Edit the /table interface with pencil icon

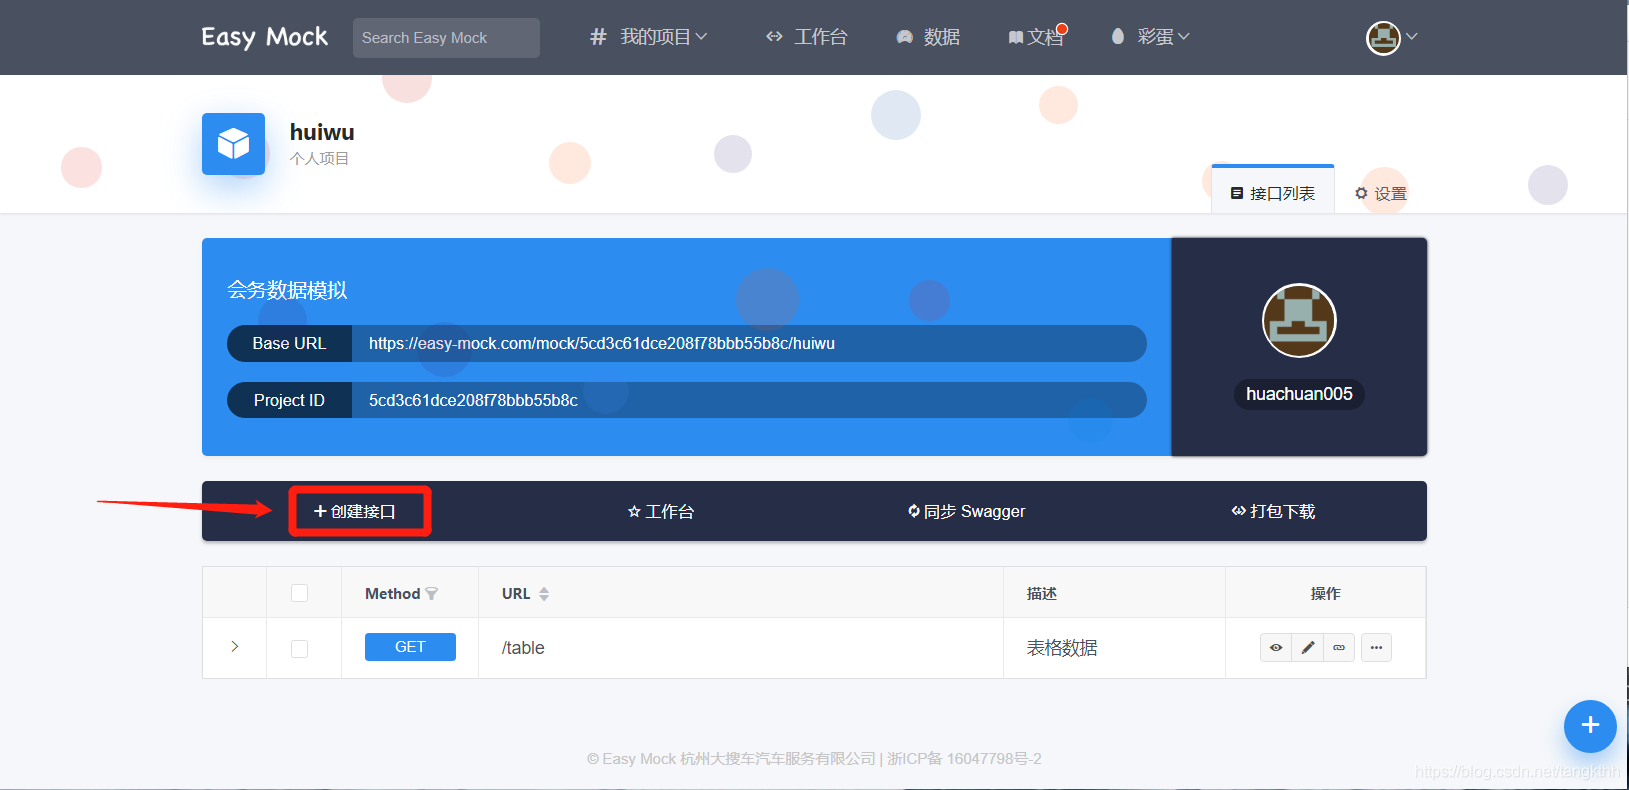tap(1307, 647)
